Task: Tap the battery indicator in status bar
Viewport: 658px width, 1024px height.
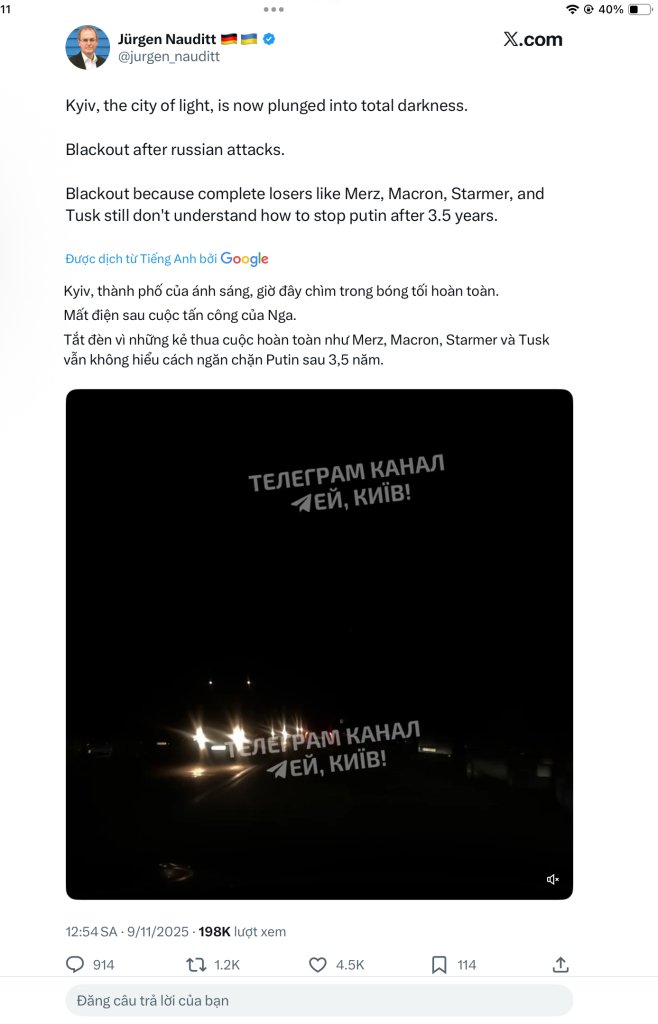Action: (638, 9)
